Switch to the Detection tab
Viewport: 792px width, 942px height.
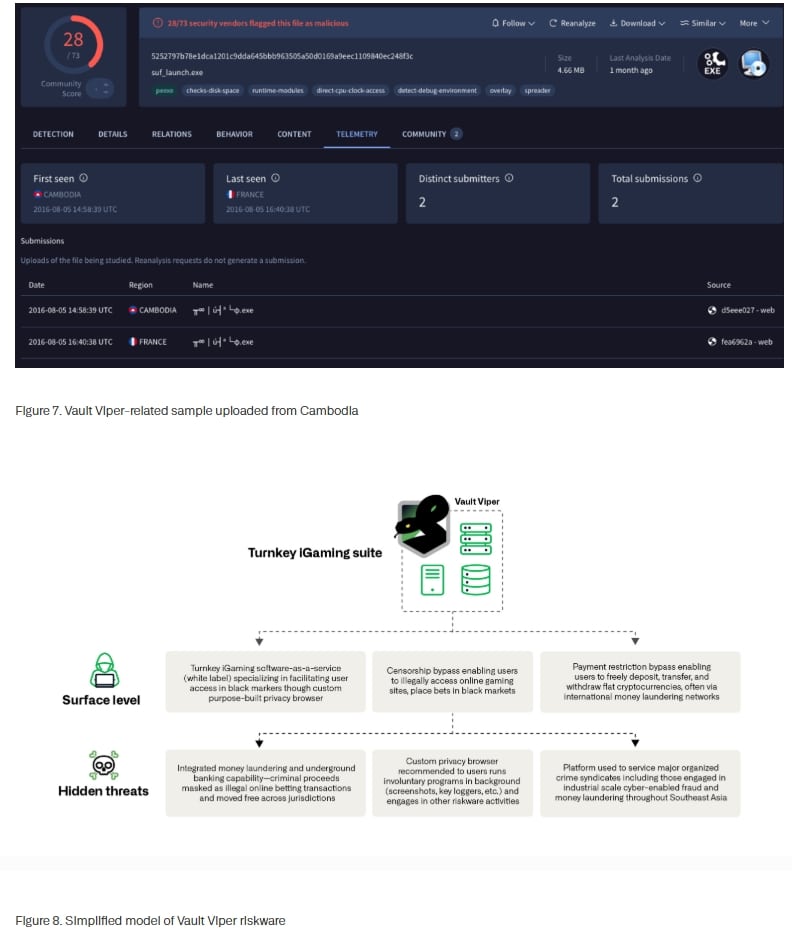[53, 134]
